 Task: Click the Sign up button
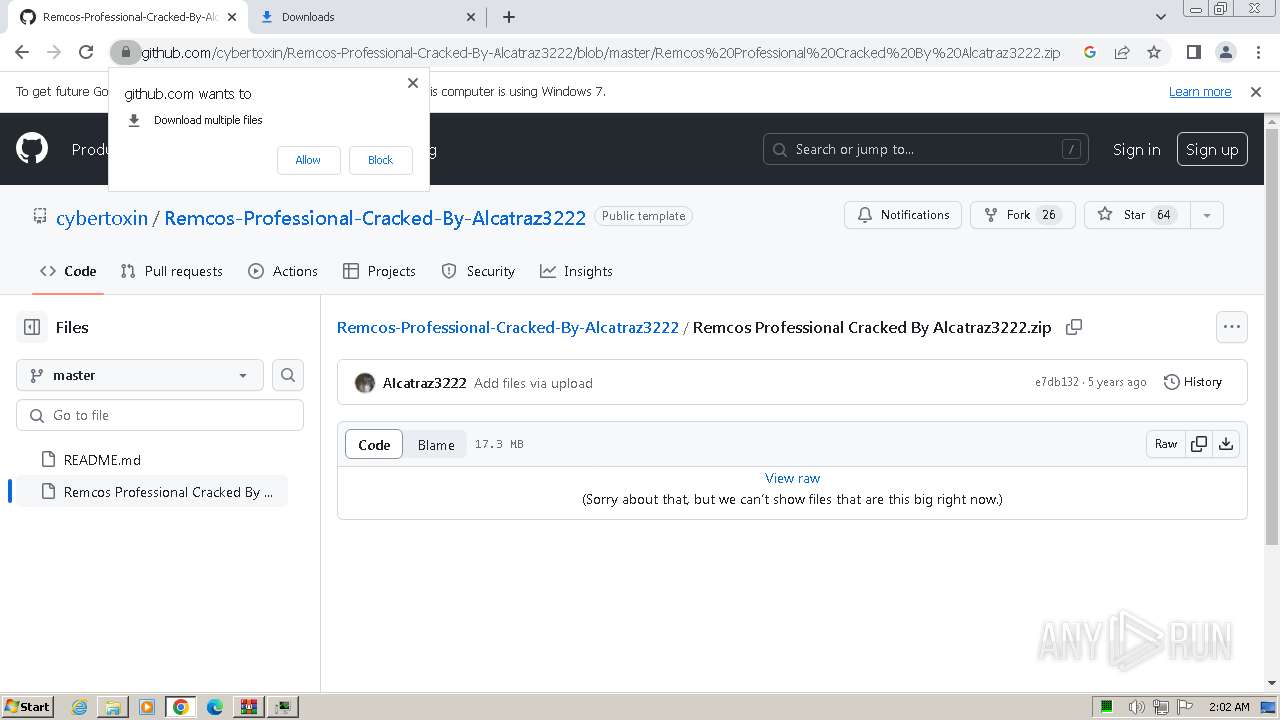point(1212,149)
